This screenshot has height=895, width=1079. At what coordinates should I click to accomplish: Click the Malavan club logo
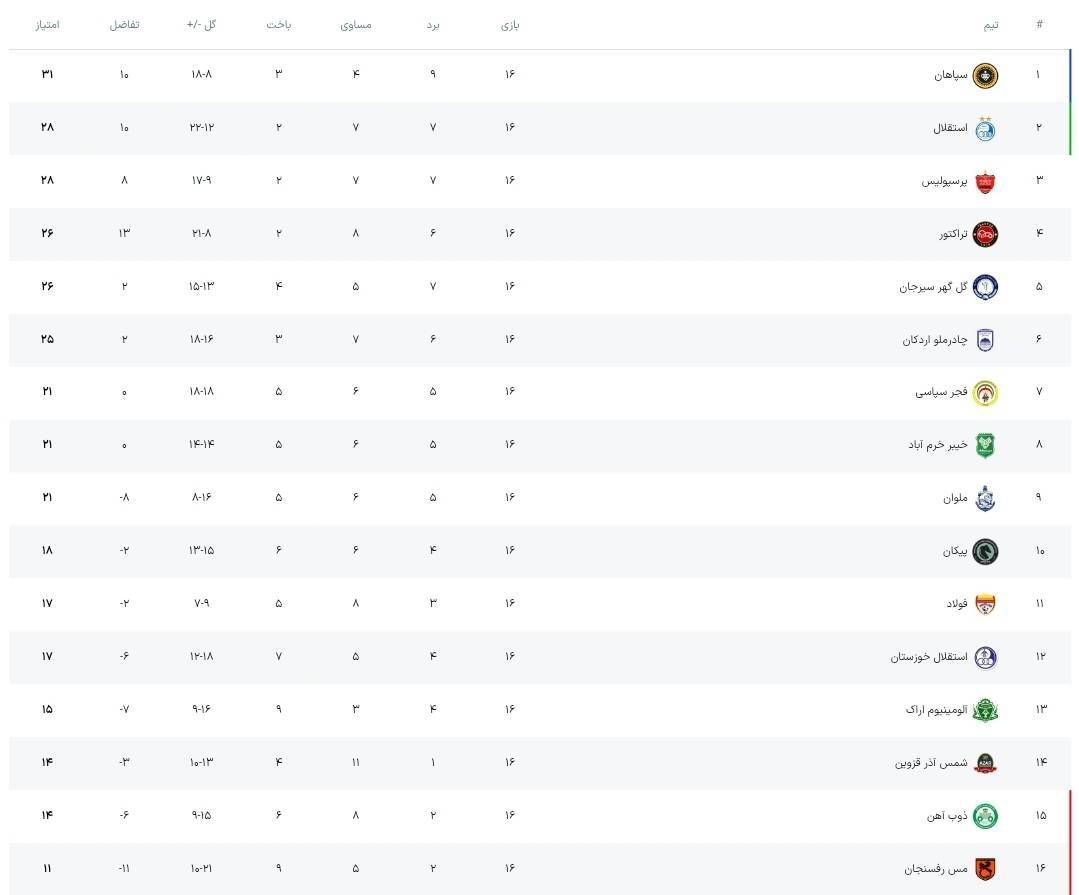(985, 498)
